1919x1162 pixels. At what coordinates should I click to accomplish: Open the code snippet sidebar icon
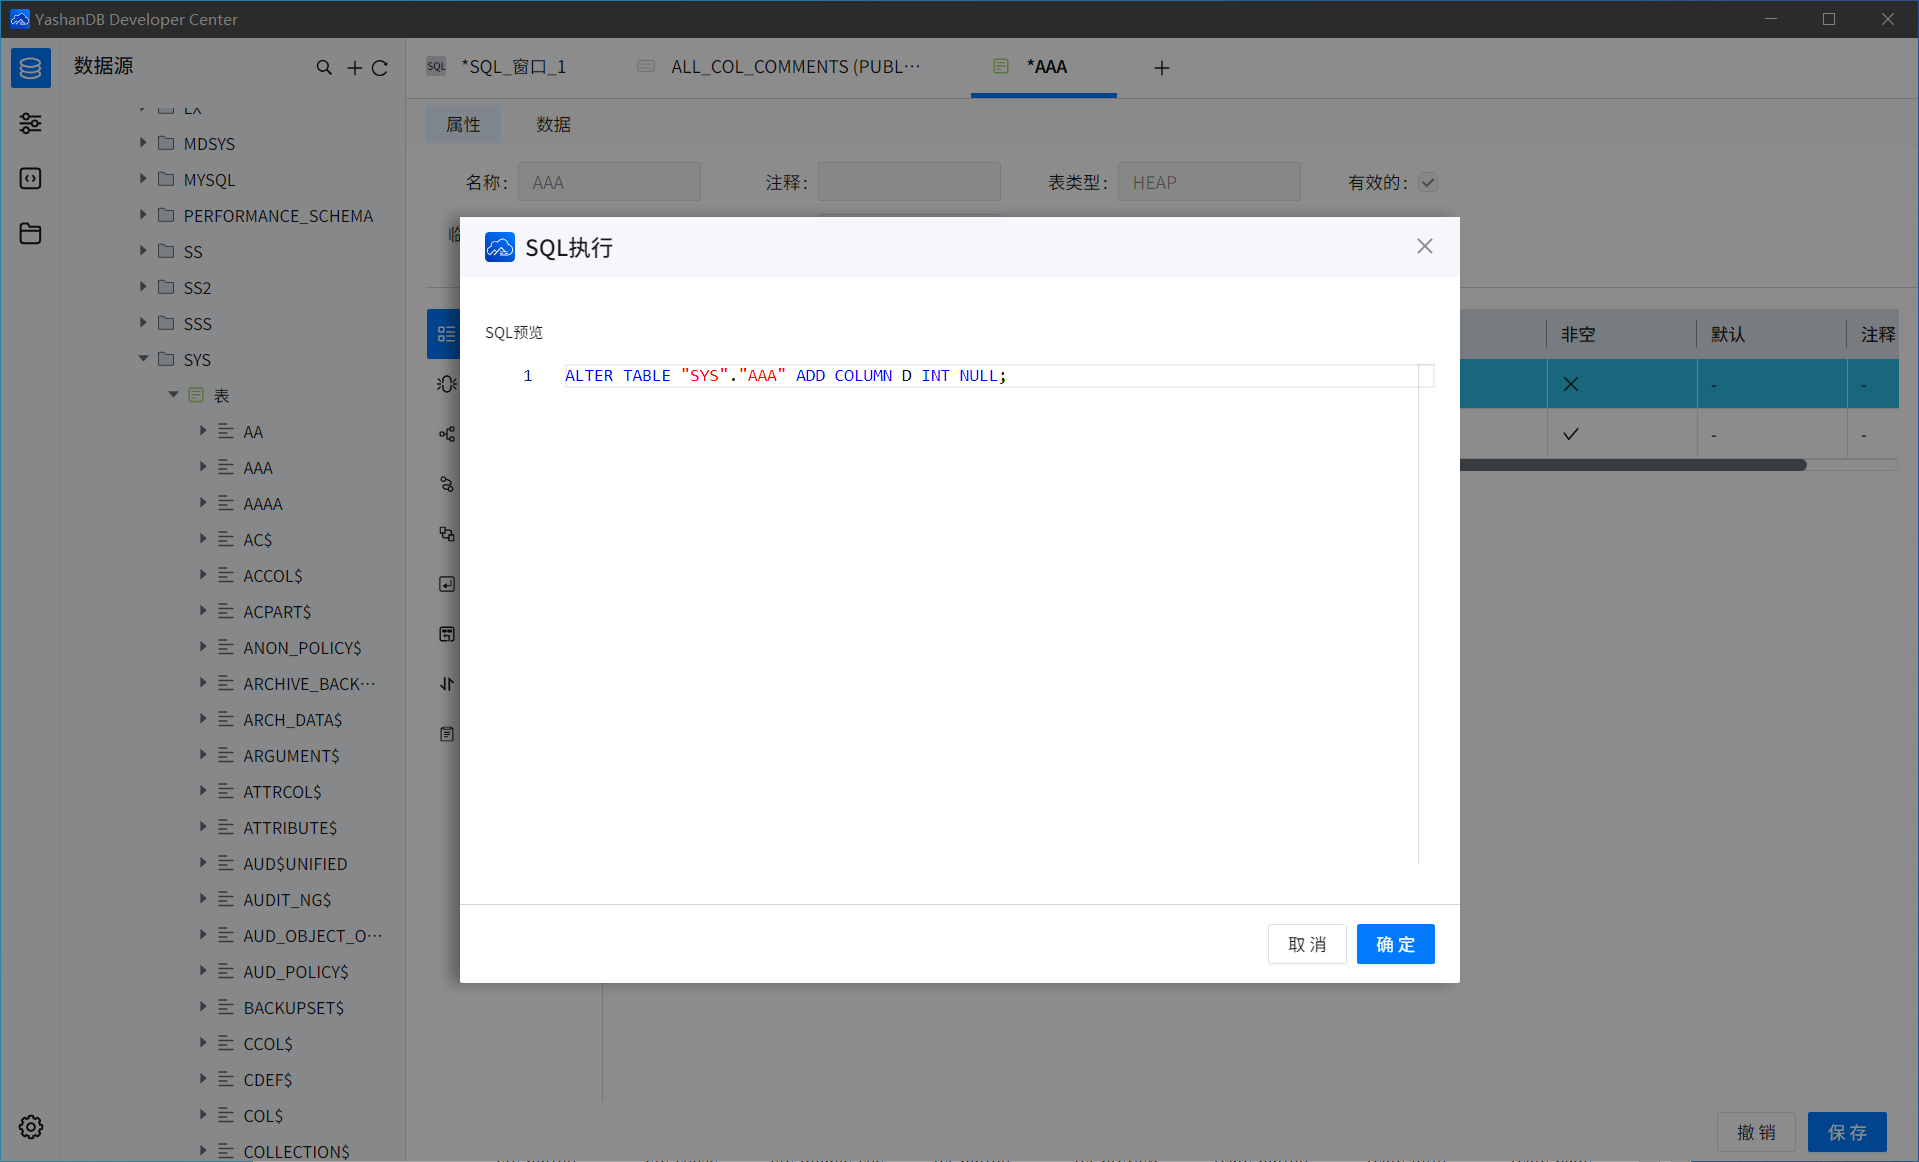click(x=31, y=178)
